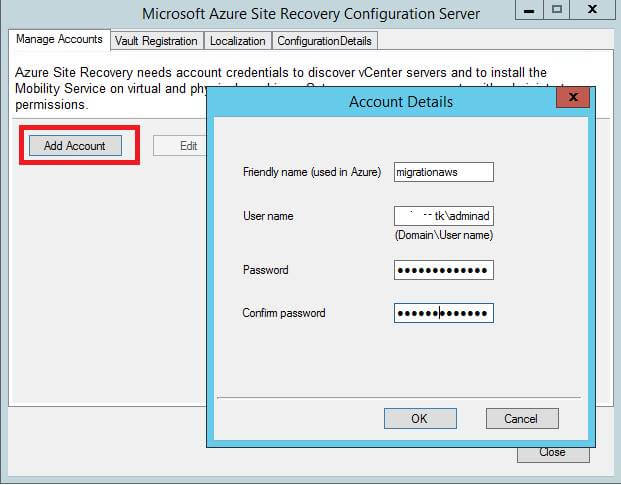Viewport: 621px width, 485px height.
Task: Maximize the Configuration Server window
Action: (x=556, y=10)
